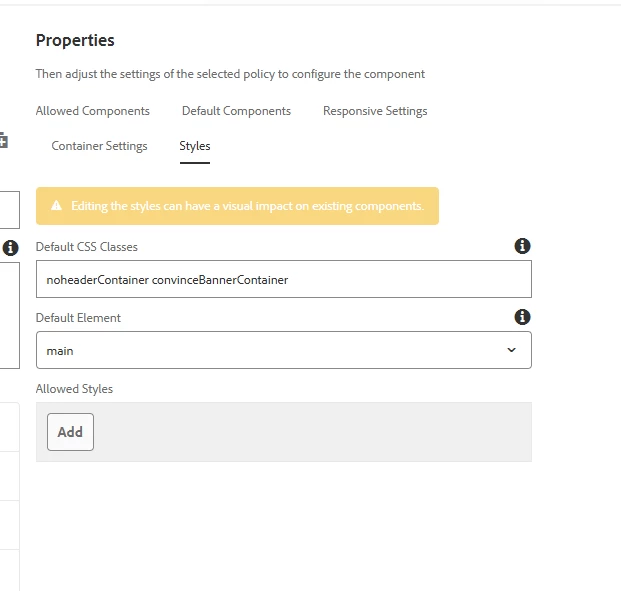Click the chevron arrow in Default Element field
This screenshot has height=591, width=621.
click(511, 350)
